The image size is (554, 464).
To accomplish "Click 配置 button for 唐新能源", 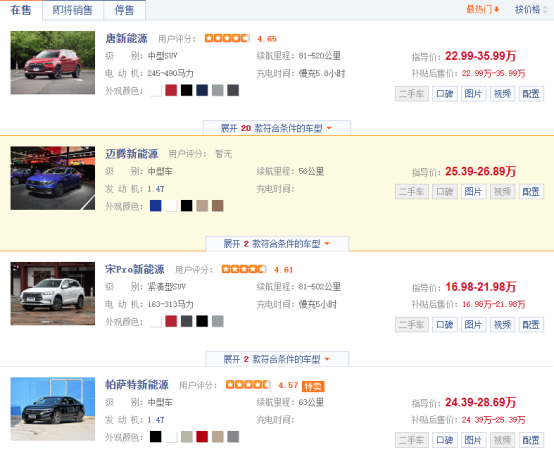I will coord(531,94).
